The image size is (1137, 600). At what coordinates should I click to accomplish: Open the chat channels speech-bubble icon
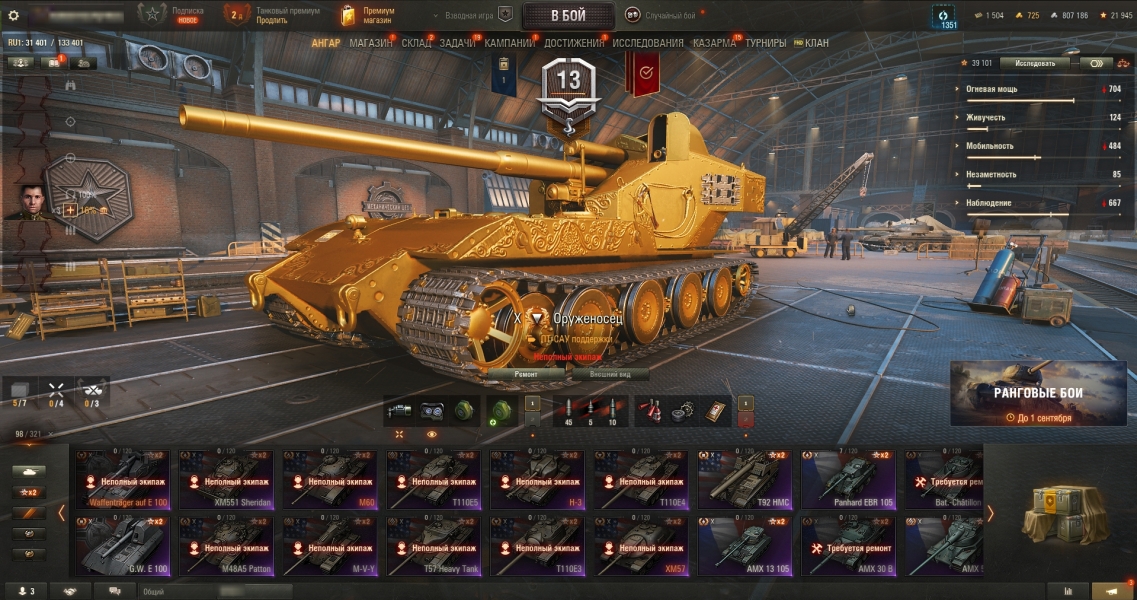click(115, 591)
